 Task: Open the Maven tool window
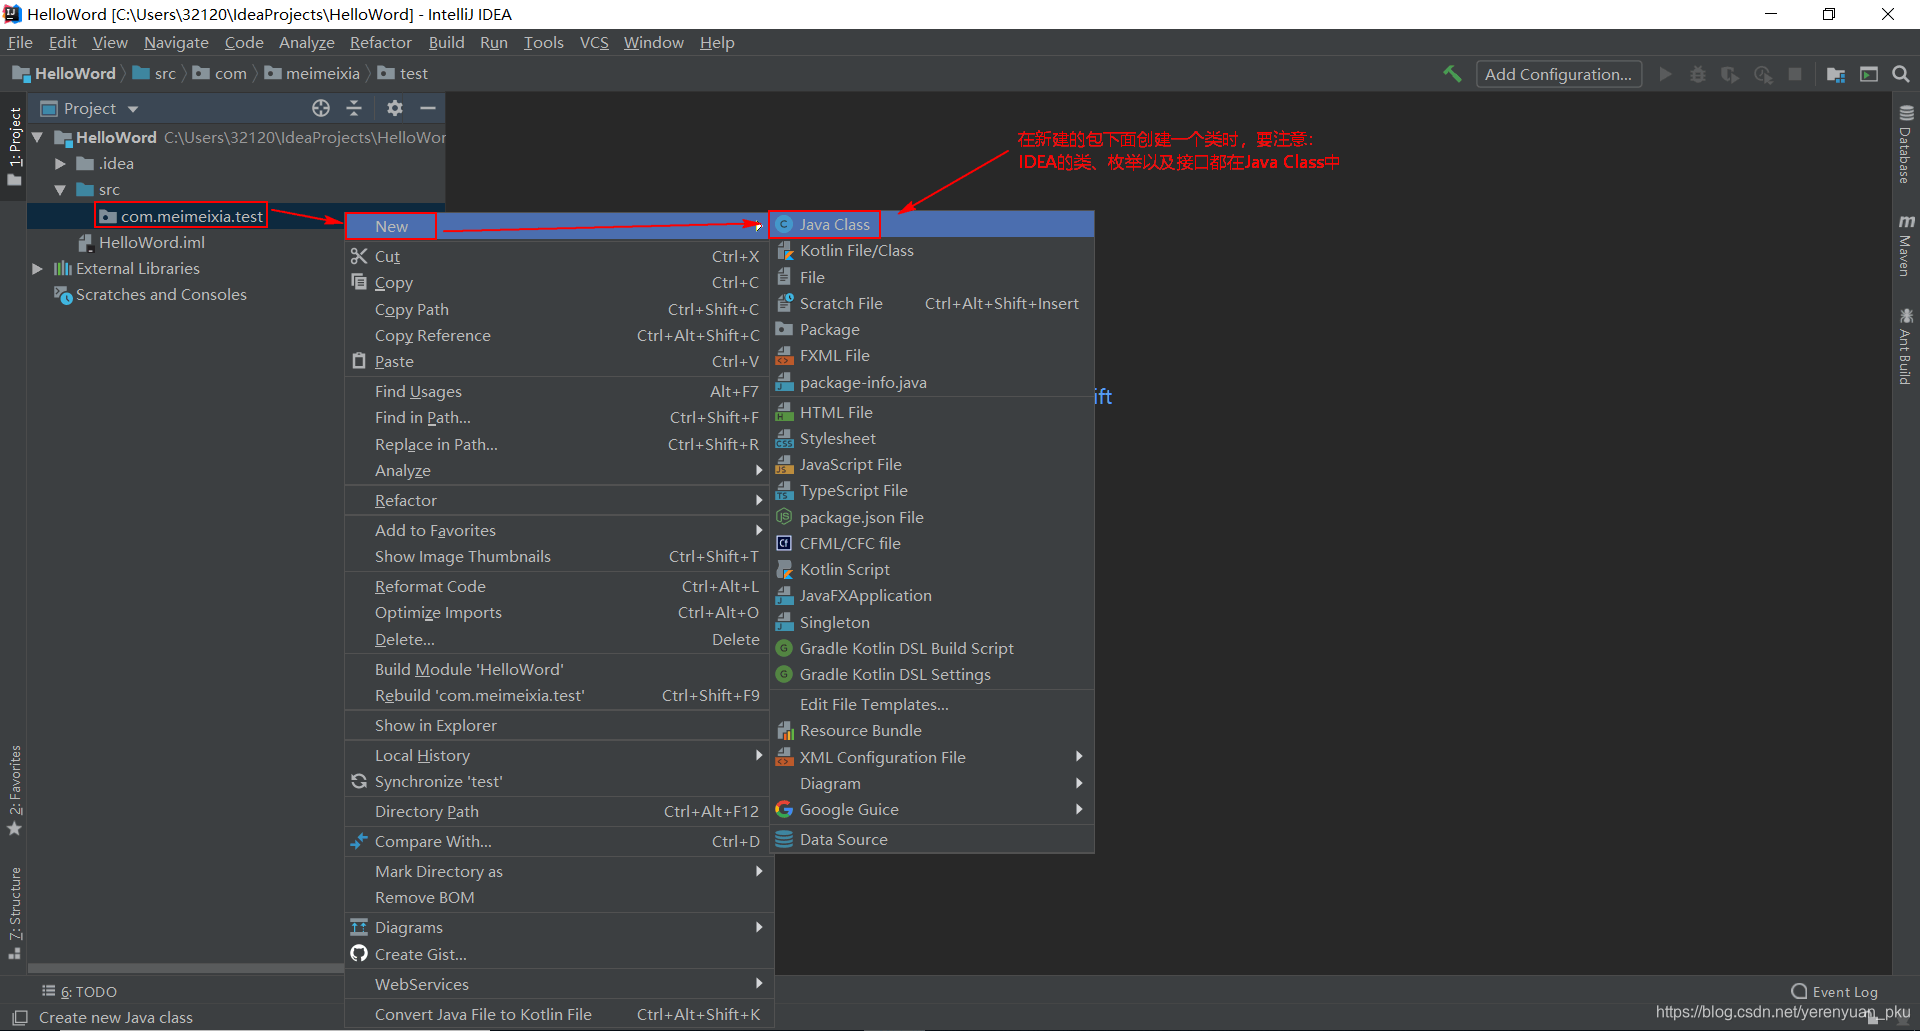tap(1906, 245)
